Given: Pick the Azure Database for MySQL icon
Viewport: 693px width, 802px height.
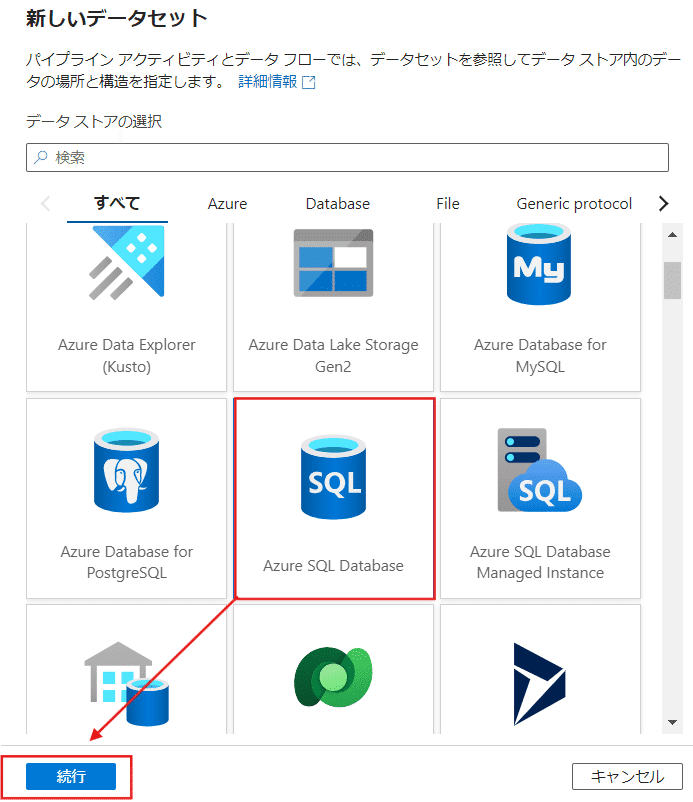Looking at the screenshot, I should 539,264.
